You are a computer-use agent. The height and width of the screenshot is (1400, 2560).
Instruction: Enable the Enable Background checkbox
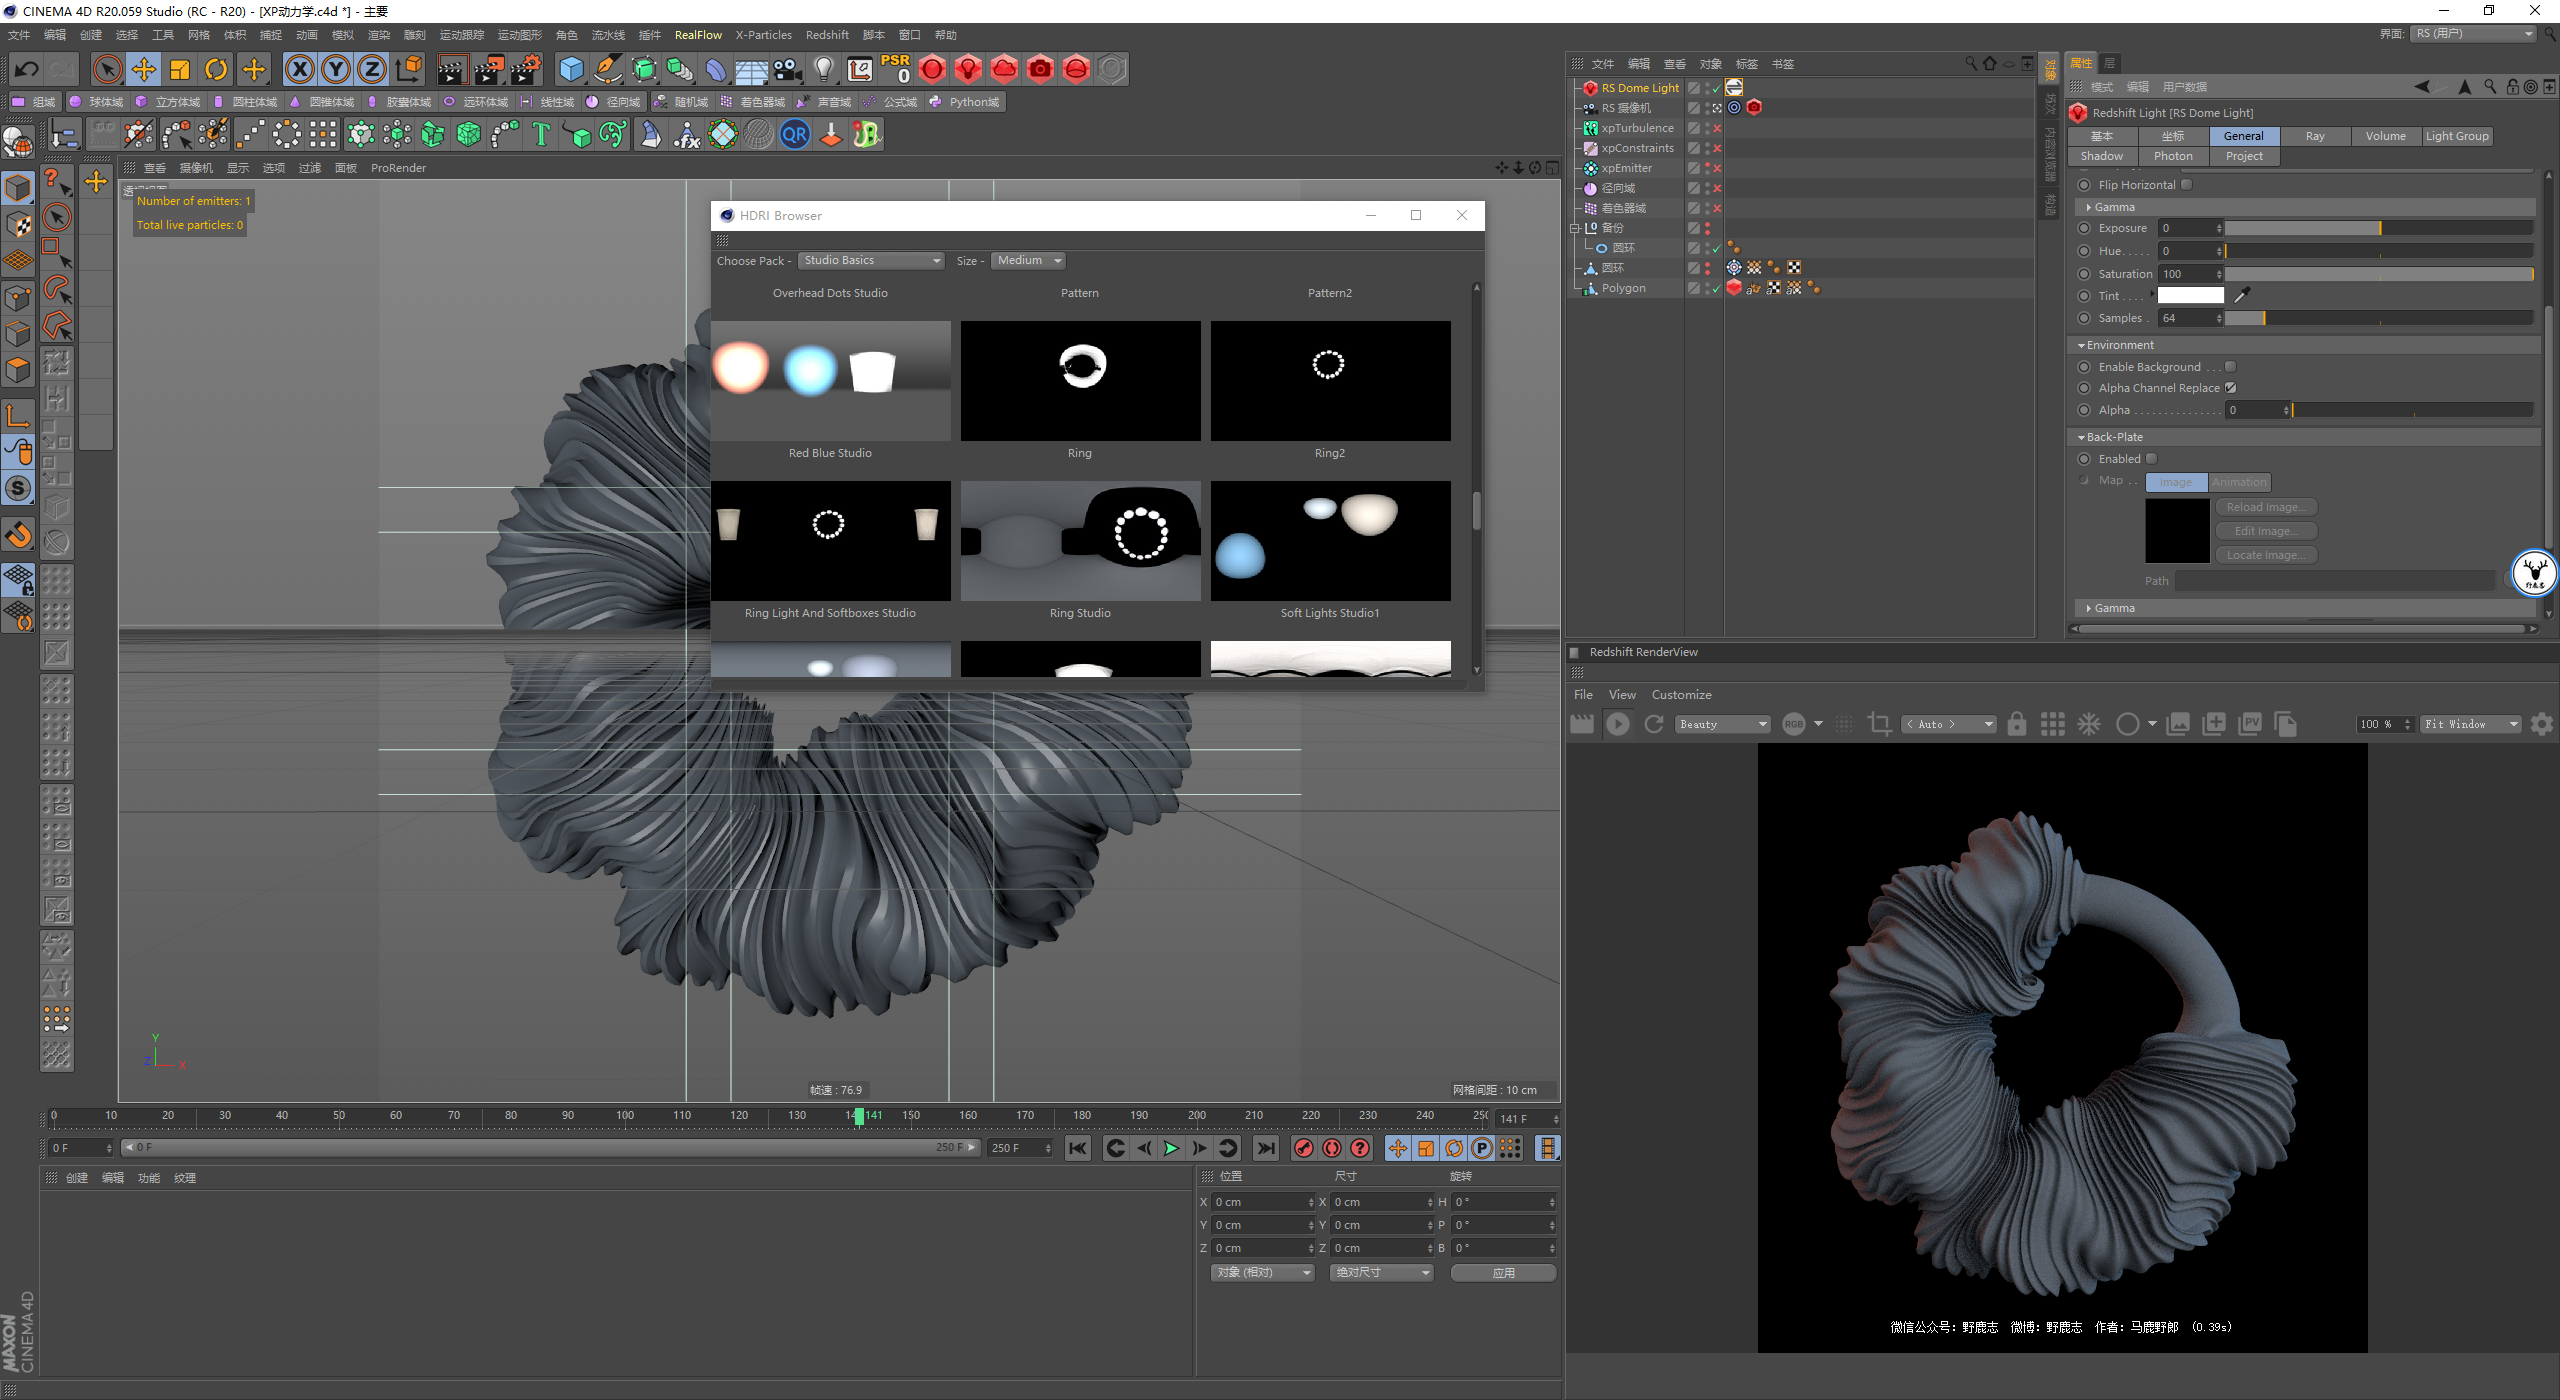point(2230,367)
